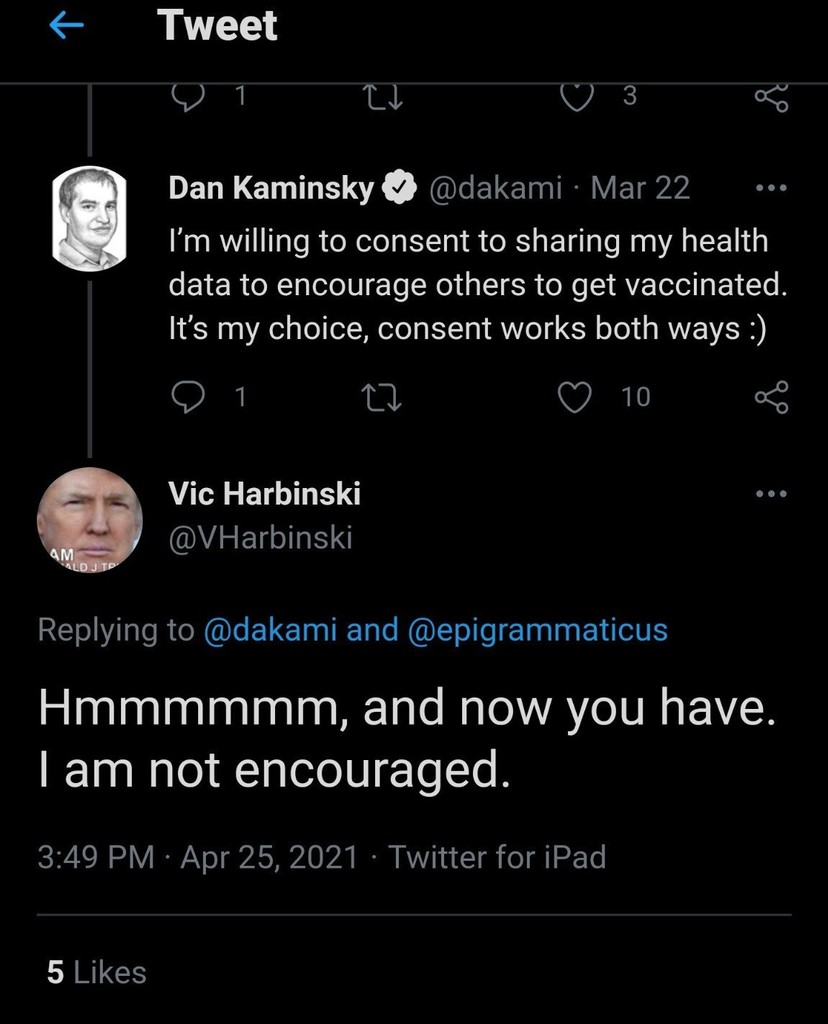Tap the back arrow icon

click(x=68, y=27)
